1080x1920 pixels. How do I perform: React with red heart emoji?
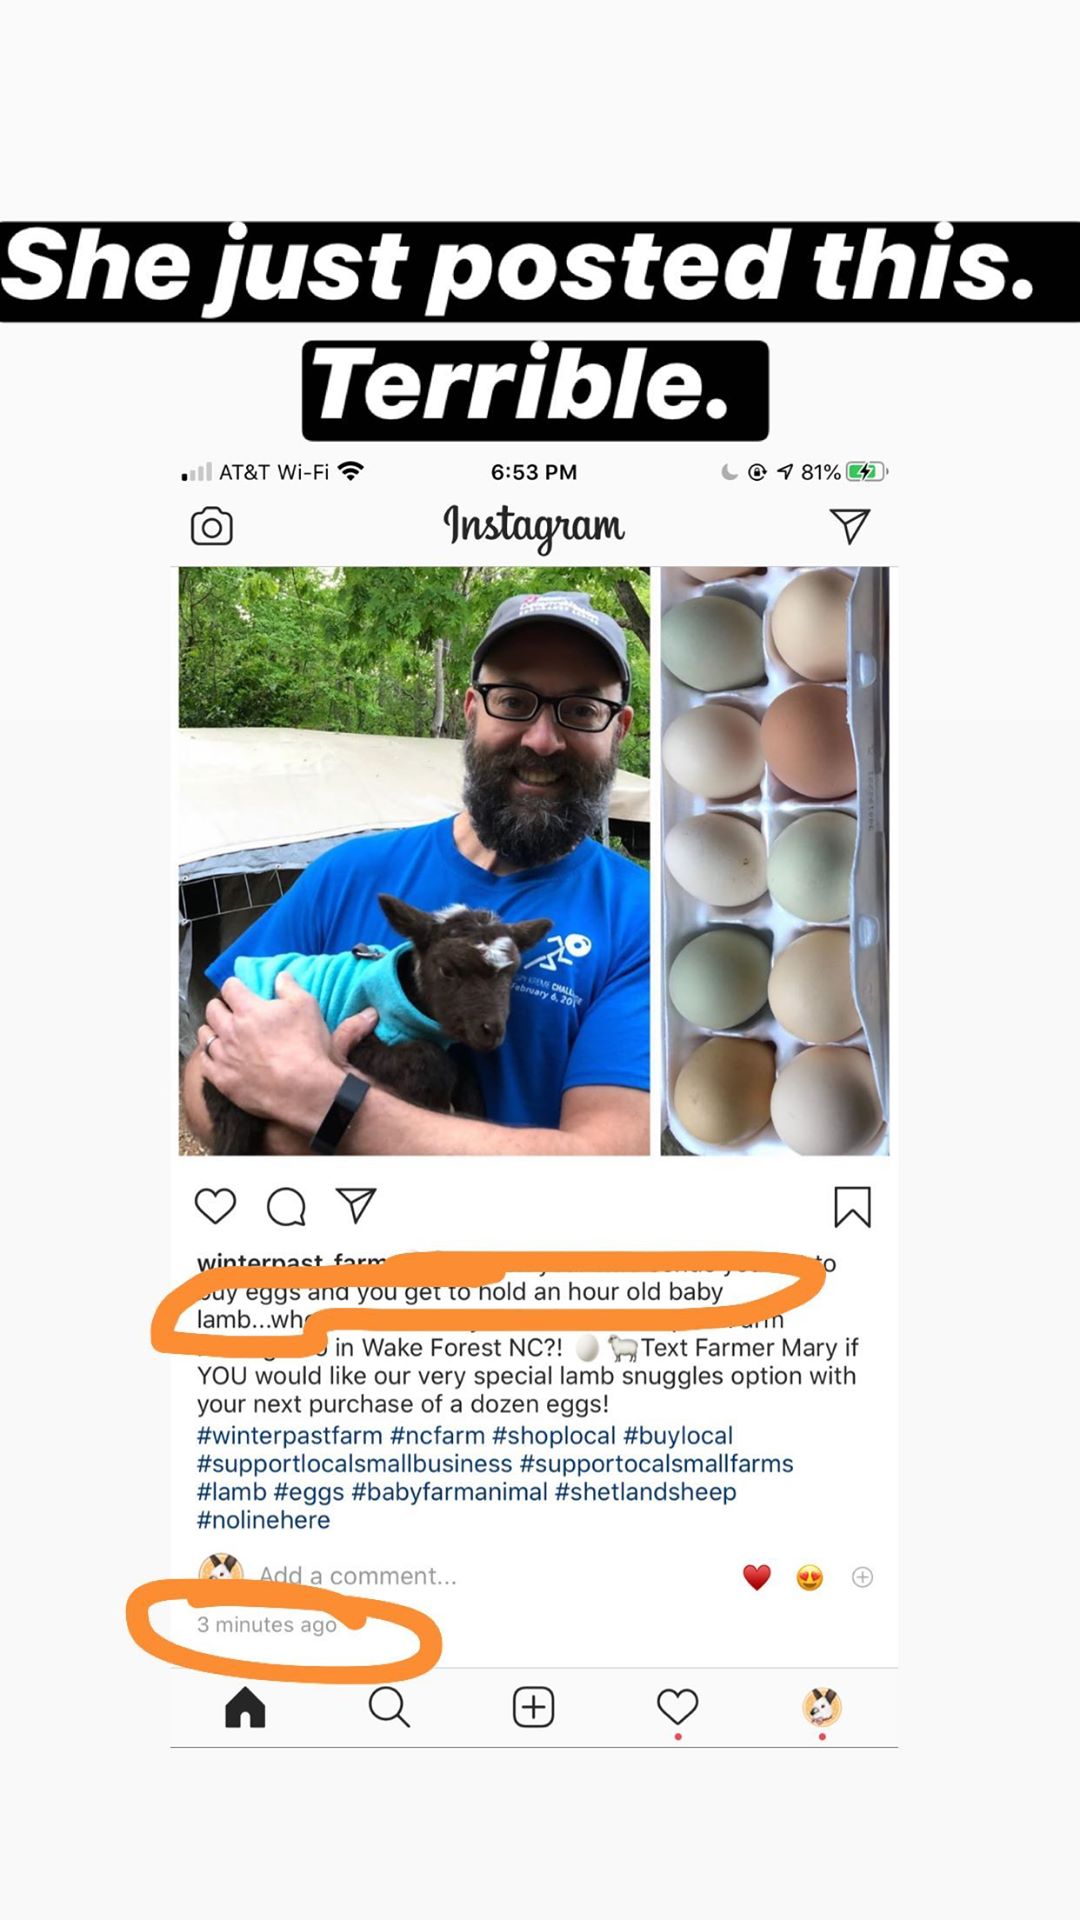757,1577
